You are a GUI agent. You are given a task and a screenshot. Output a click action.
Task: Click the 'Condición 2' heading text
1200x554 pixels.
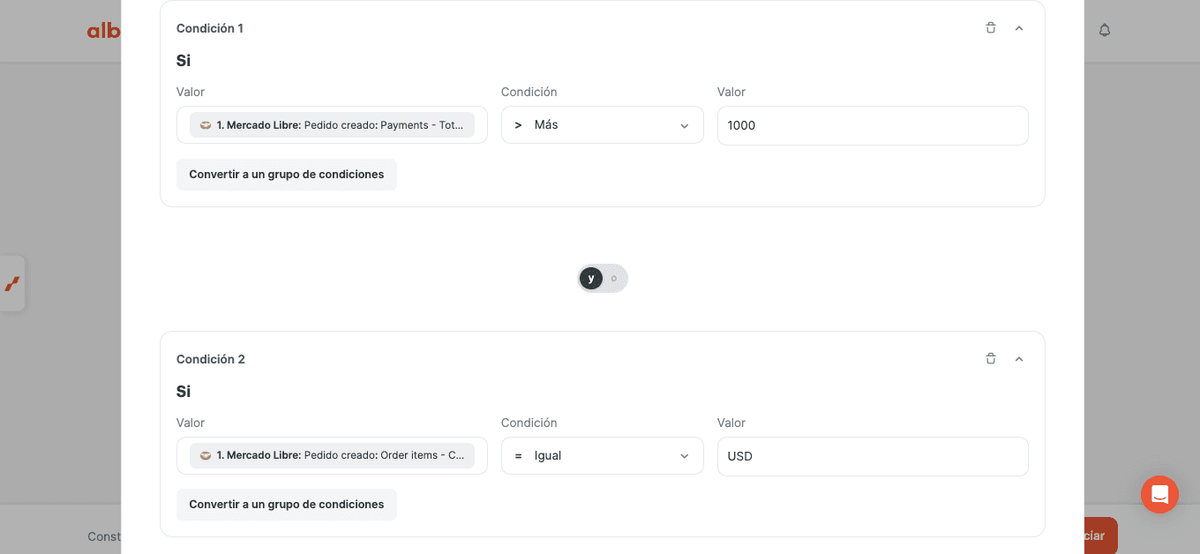(x=210, y=359)
